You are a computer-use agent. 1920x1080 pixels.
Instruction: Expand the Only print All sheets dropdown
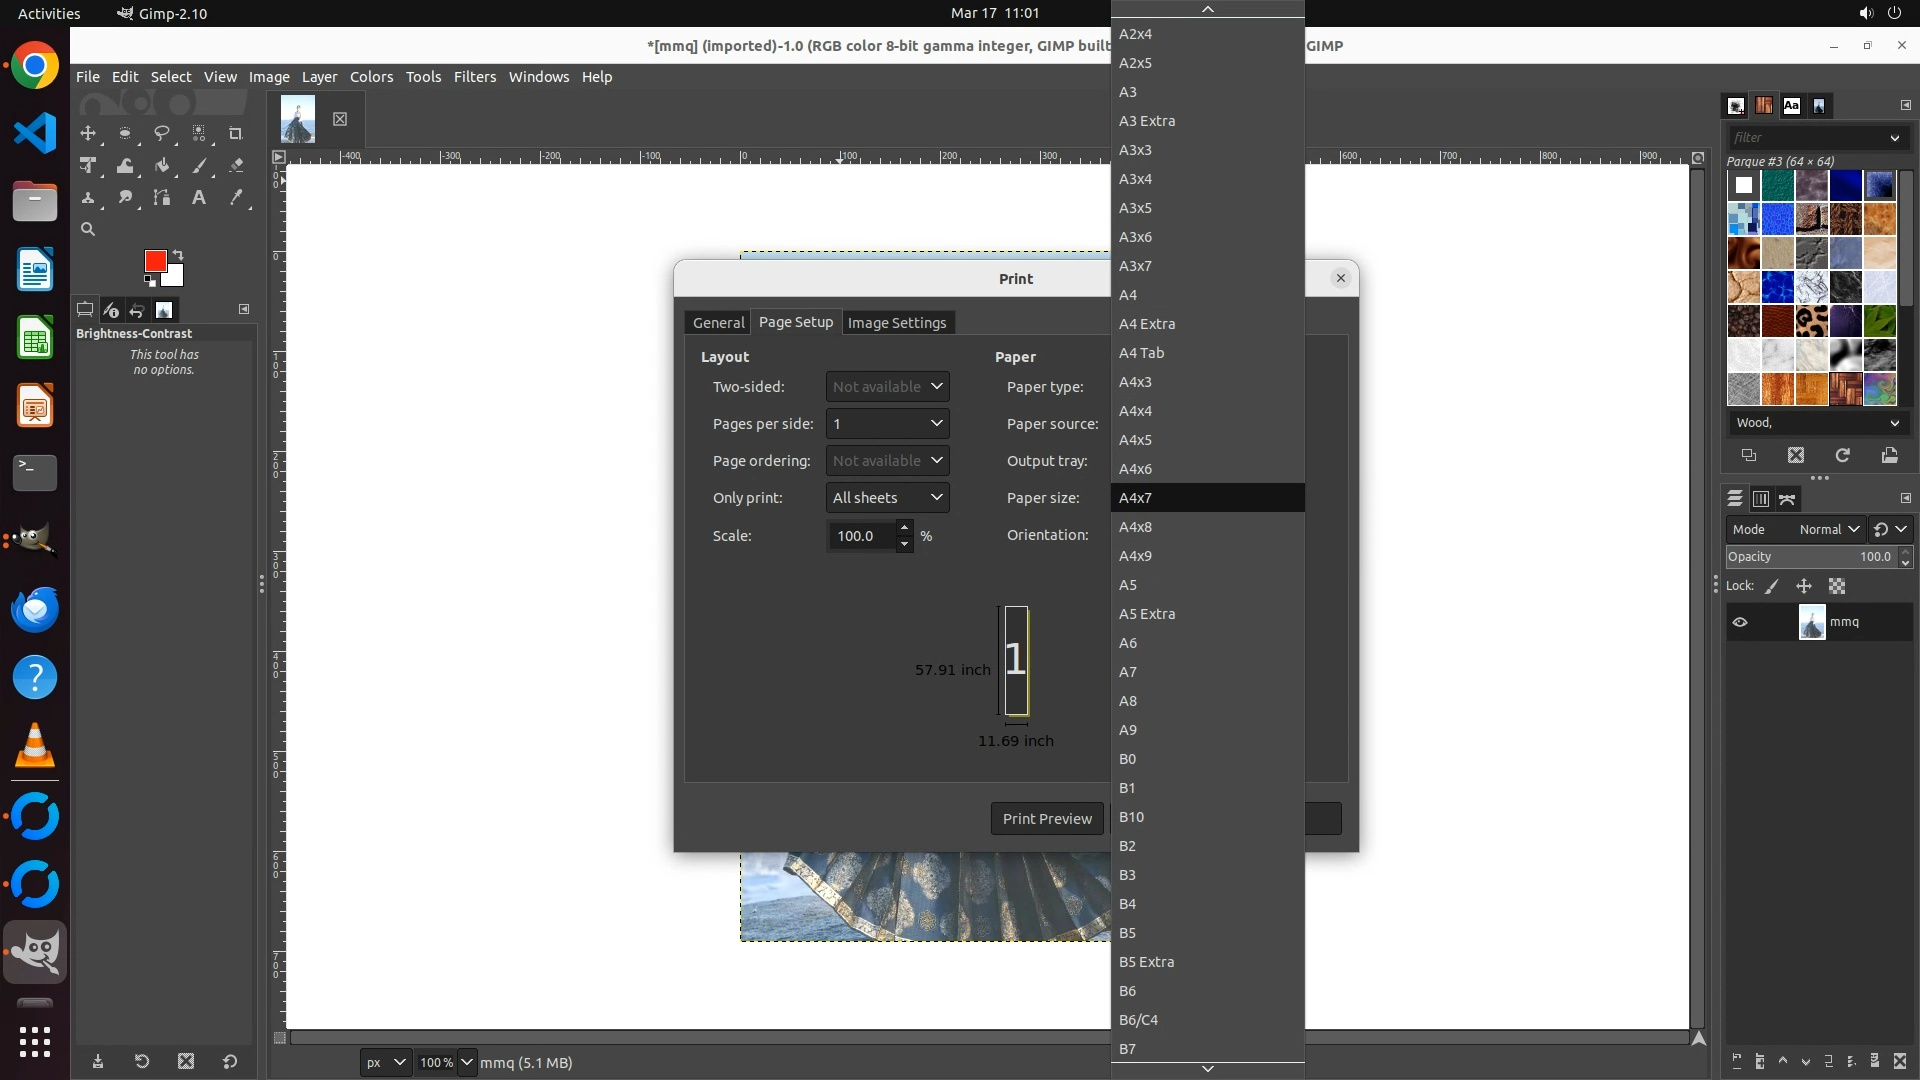887,498
